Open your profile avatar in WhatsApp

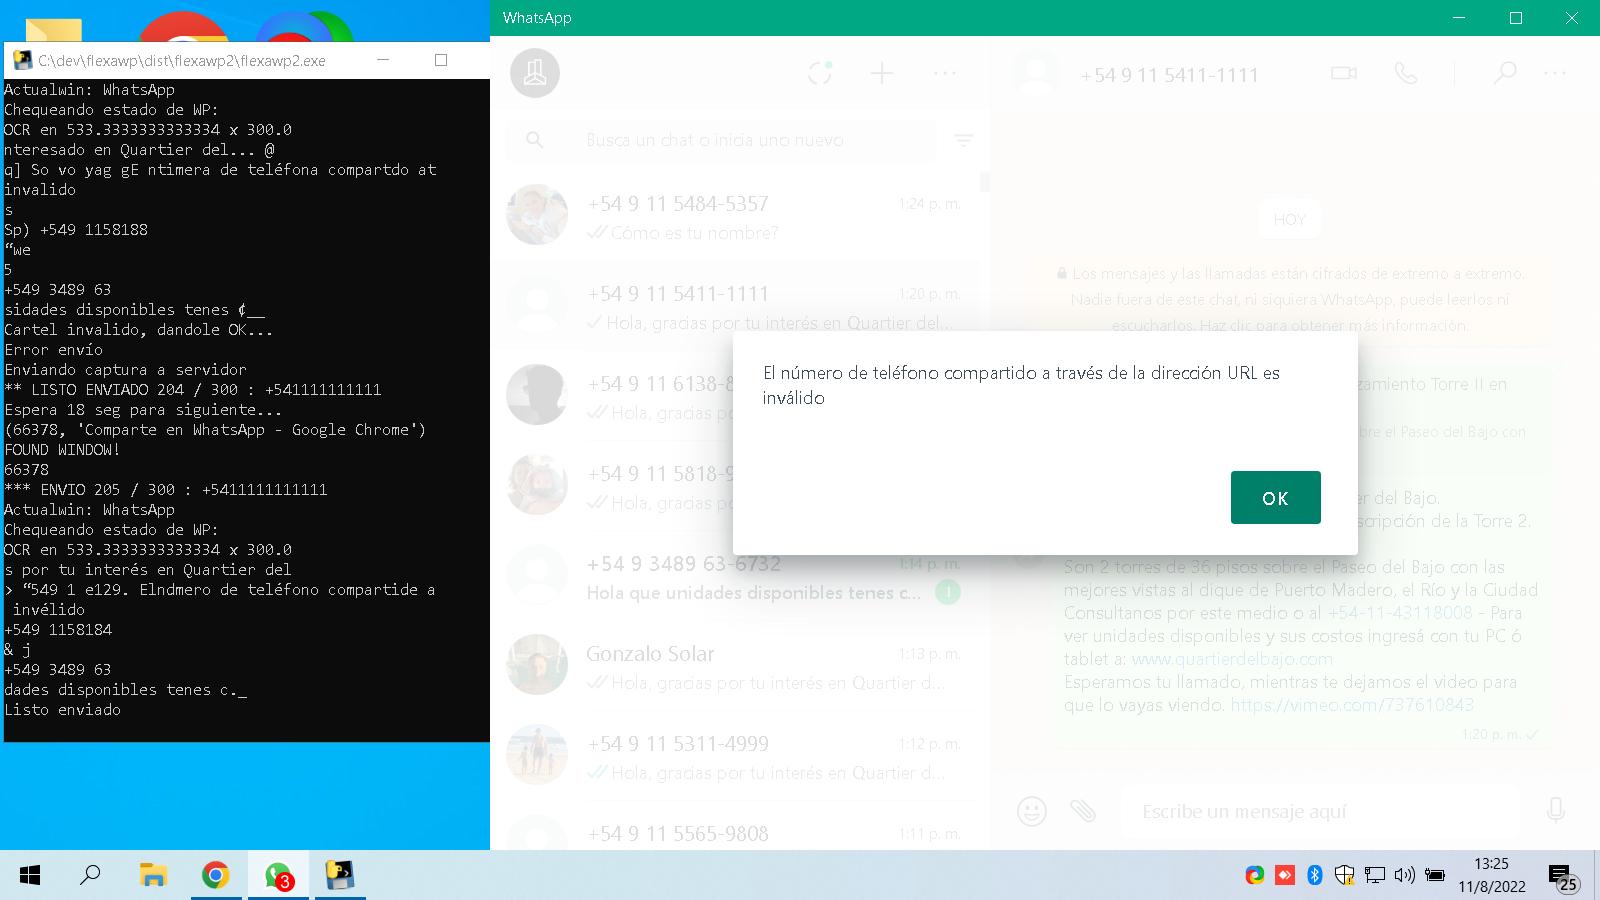coord(535,73)
